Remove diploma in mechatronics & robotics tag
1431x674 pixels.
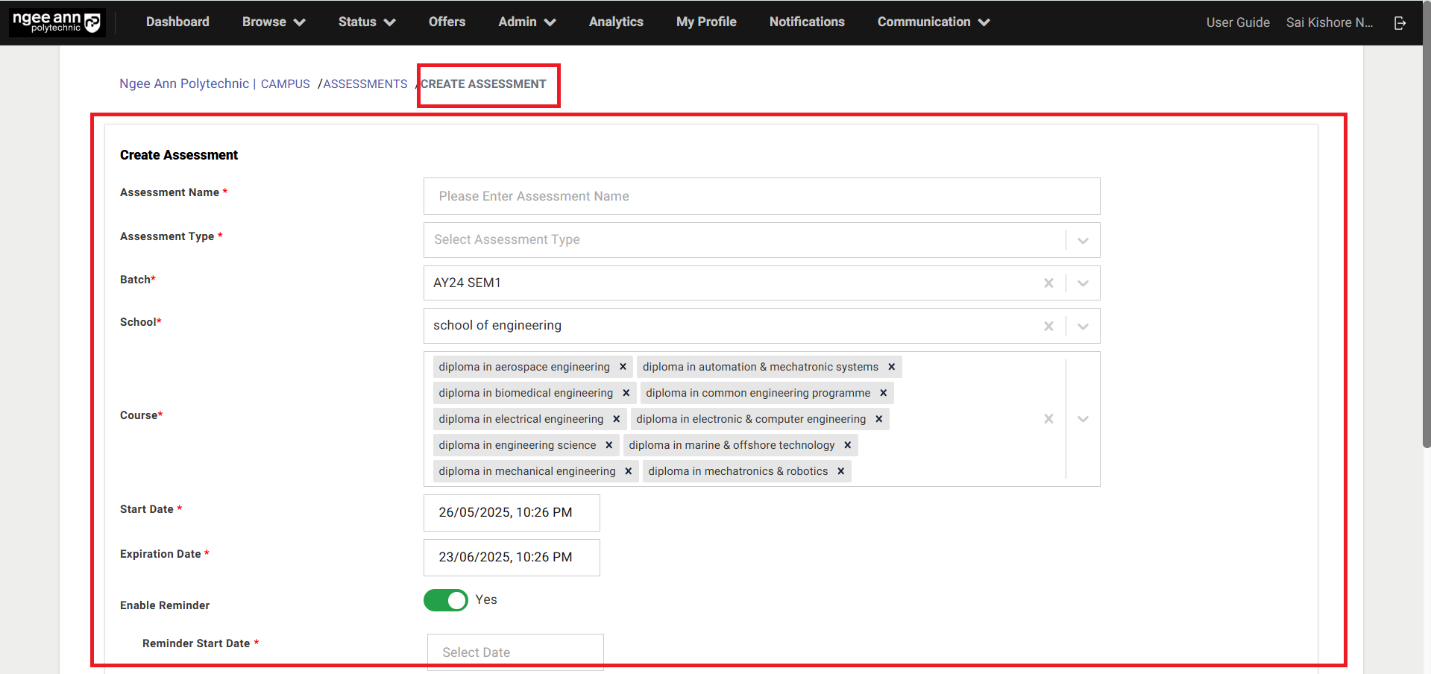(x=841, y=471)
